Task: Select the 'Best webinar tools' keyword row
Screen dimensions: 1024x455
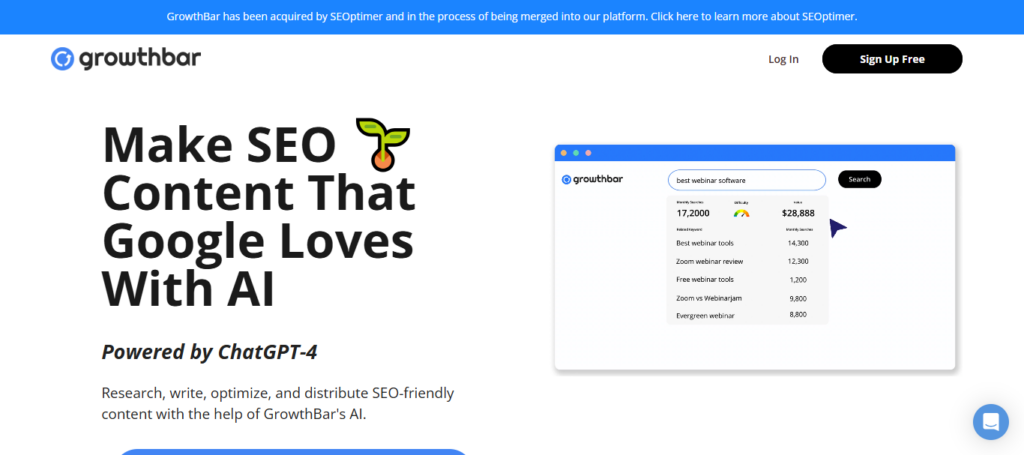Action: tap(747, 243)
